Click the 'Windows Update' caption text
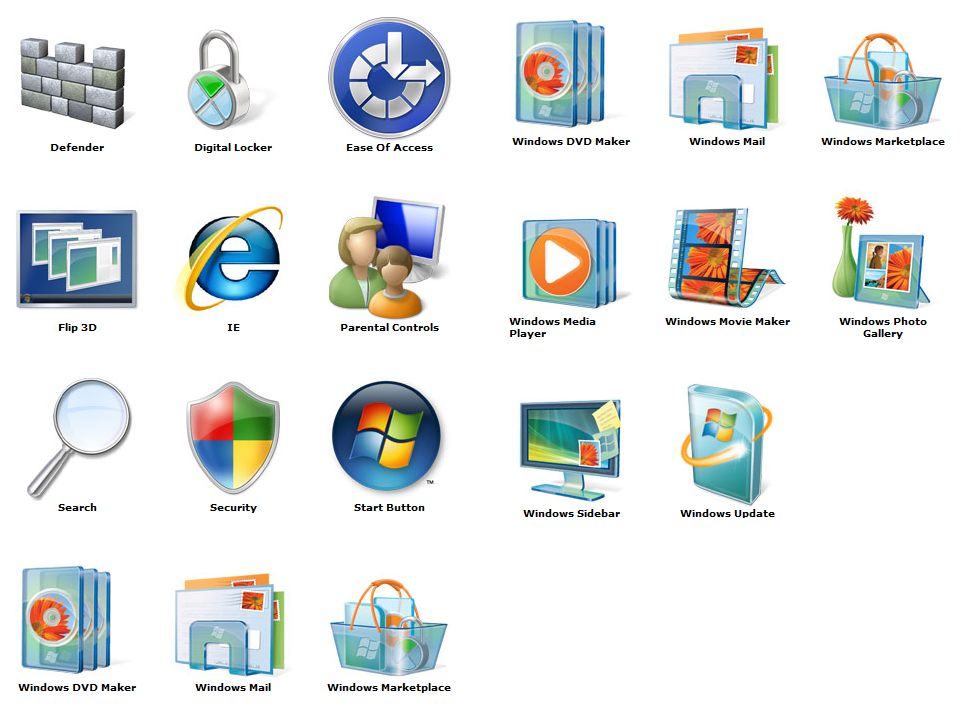This screenshot has width=961, height=725. pyautogui.click(x=727, y=514)
